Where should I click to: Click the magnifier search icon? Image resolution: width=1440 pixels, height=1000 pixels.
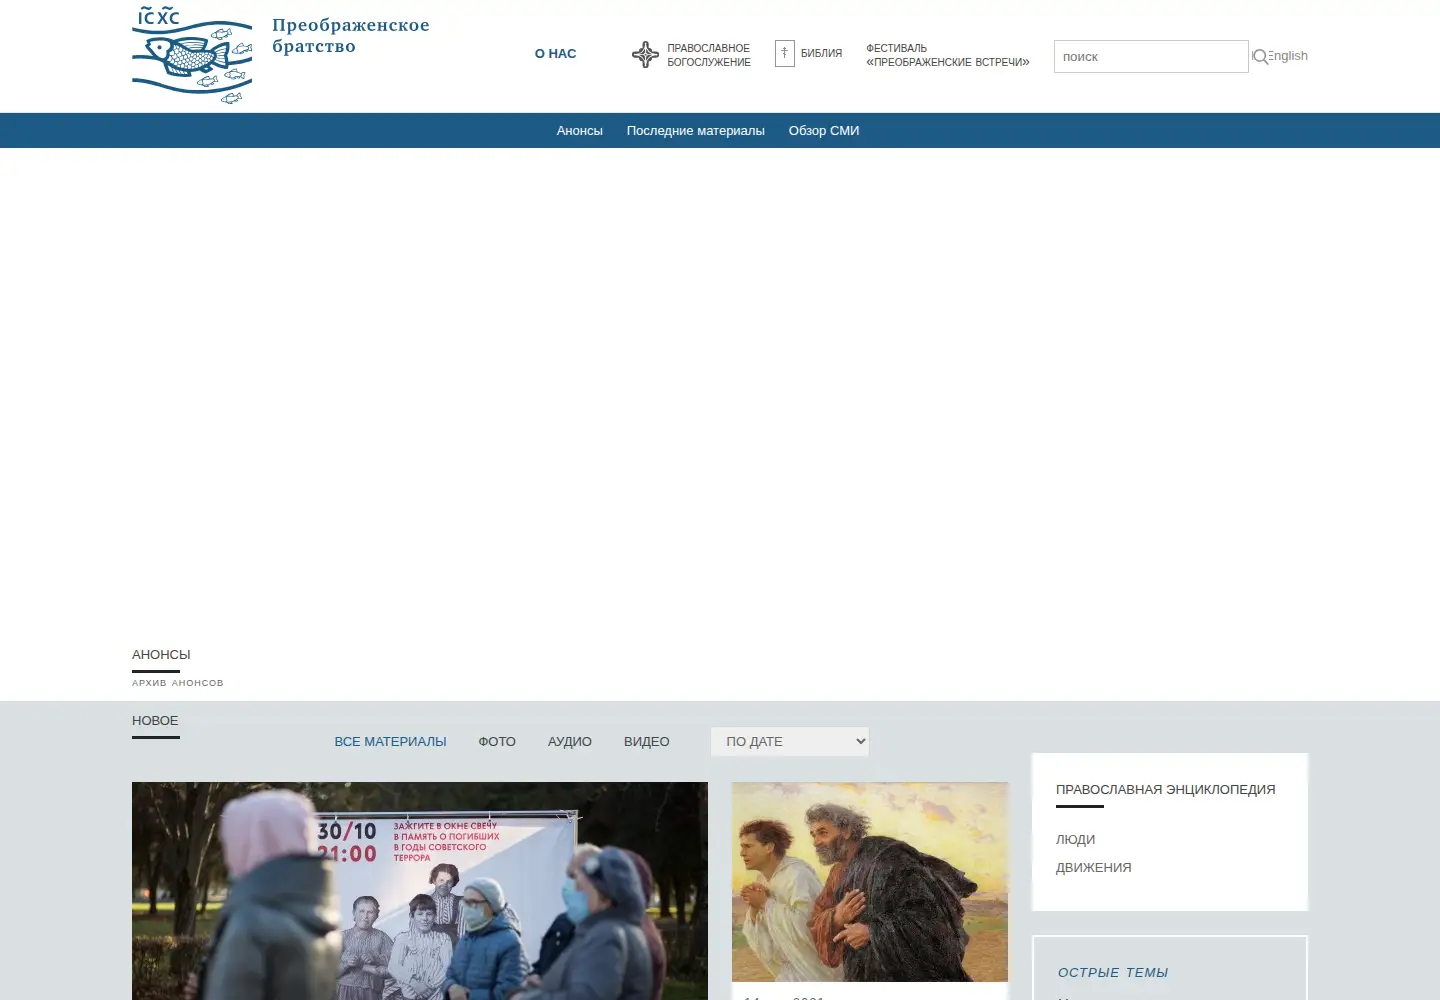[1260, 57]
